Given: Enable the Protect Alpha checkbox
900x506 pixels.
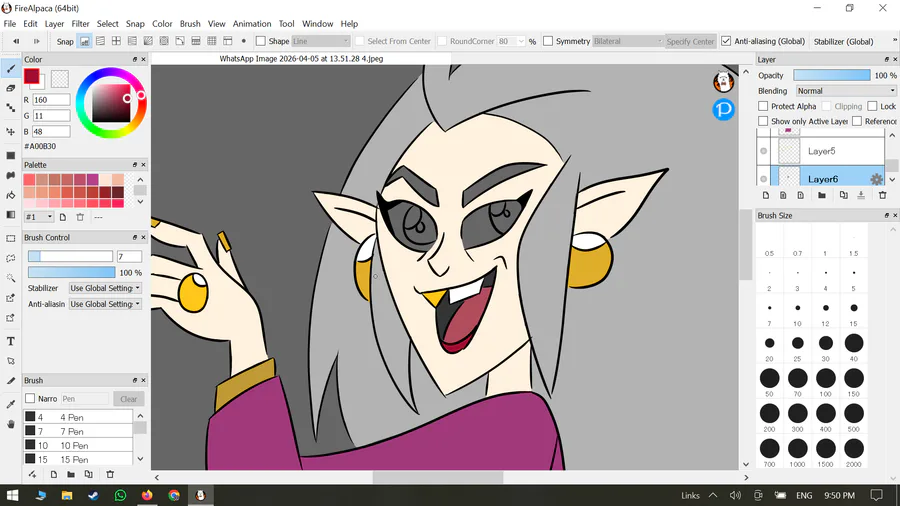Looking at the screenshot, I should [x=764, y=106].
